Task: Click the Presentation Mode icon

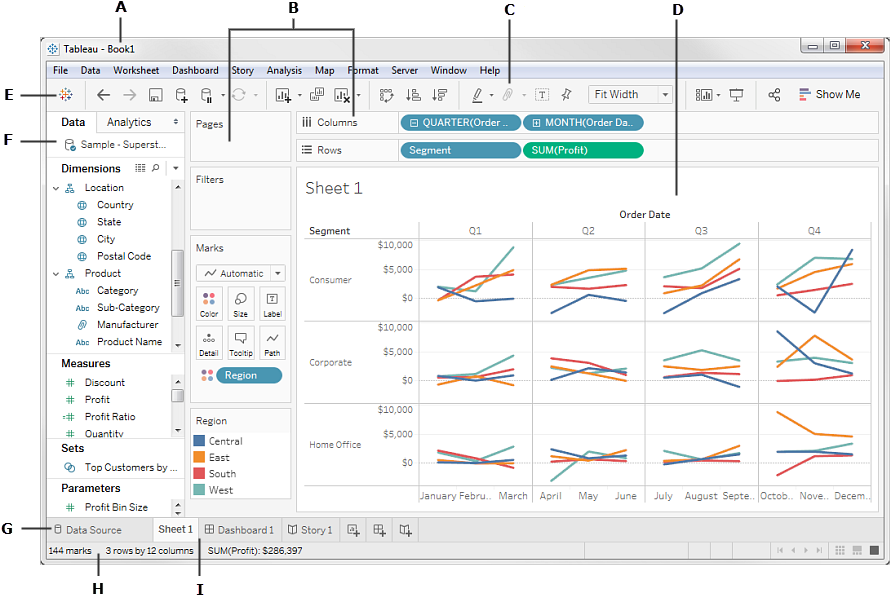Action: pos(736,95)
